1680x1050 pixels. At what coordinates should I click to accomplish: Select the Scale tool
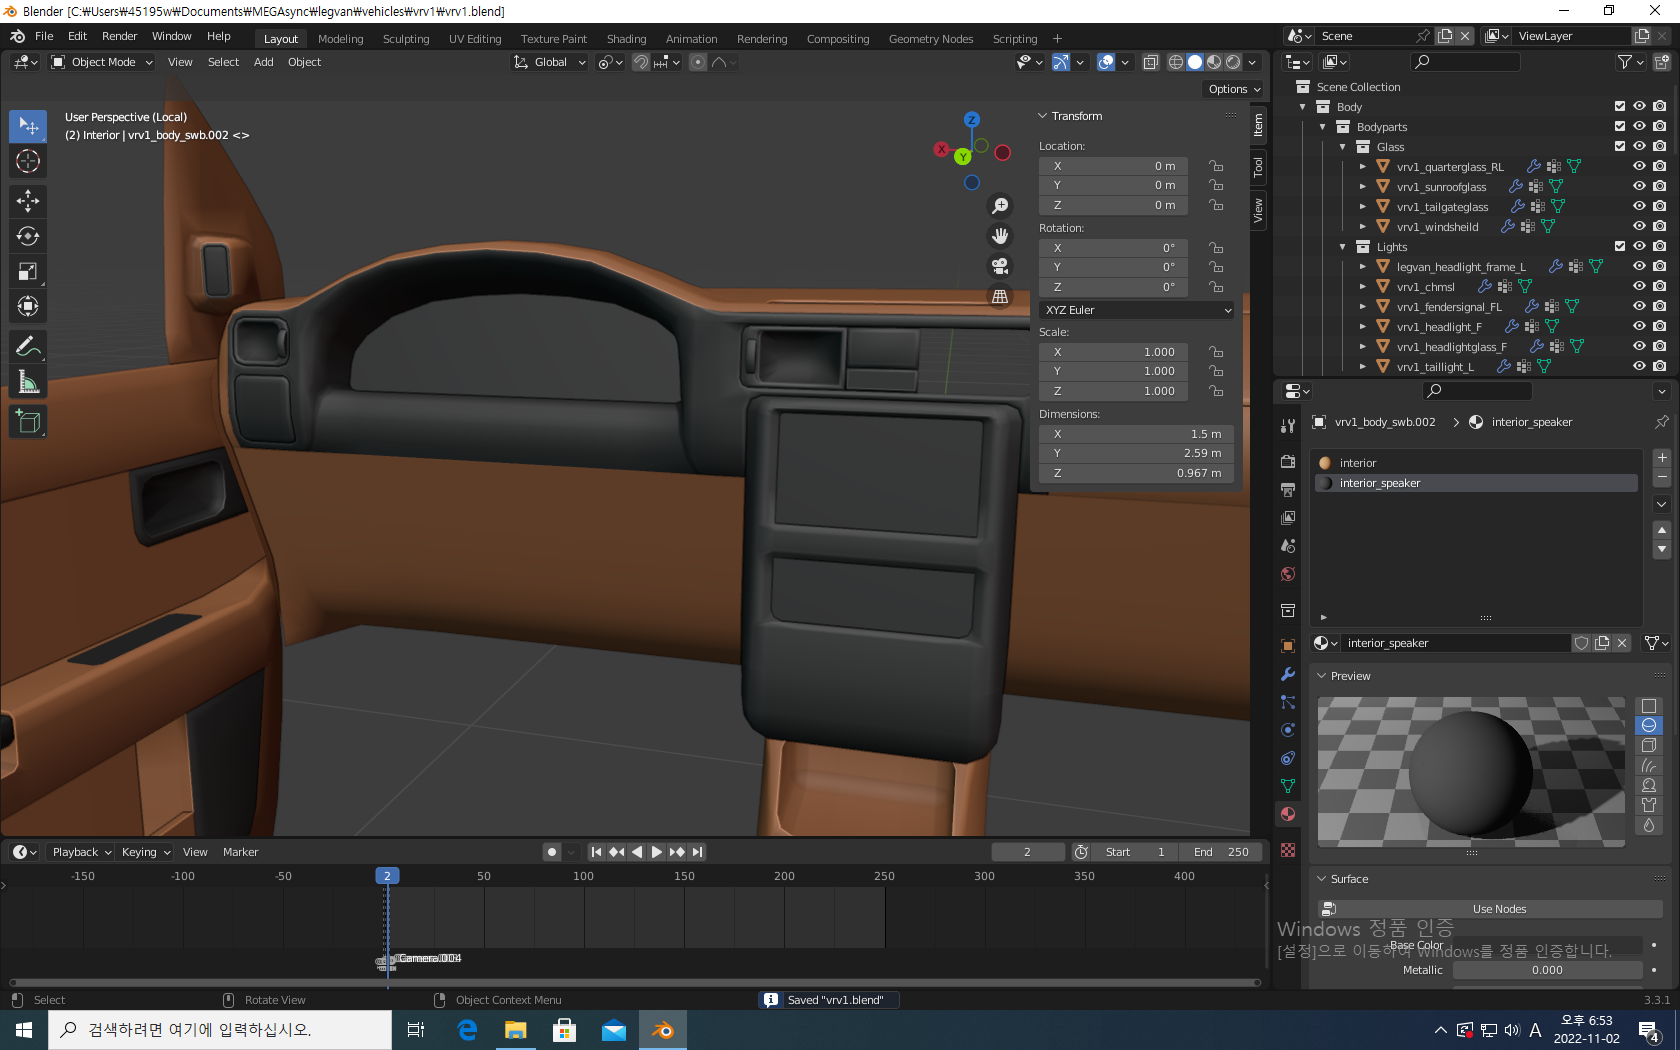28,271
